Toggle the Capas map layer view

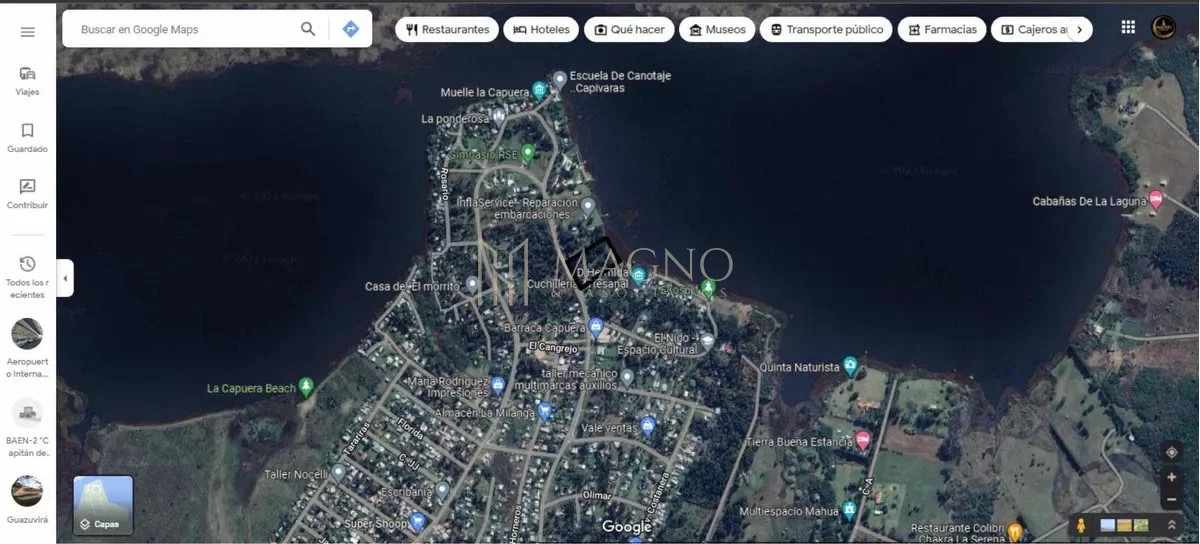[103, 505]
